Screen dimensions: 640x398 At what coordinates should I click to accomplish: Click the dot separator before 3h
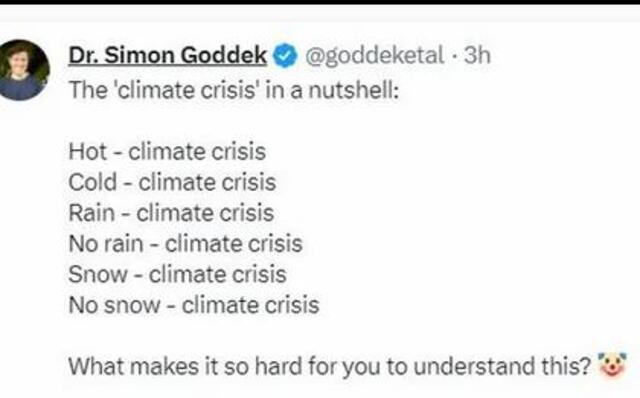(454, 56)
